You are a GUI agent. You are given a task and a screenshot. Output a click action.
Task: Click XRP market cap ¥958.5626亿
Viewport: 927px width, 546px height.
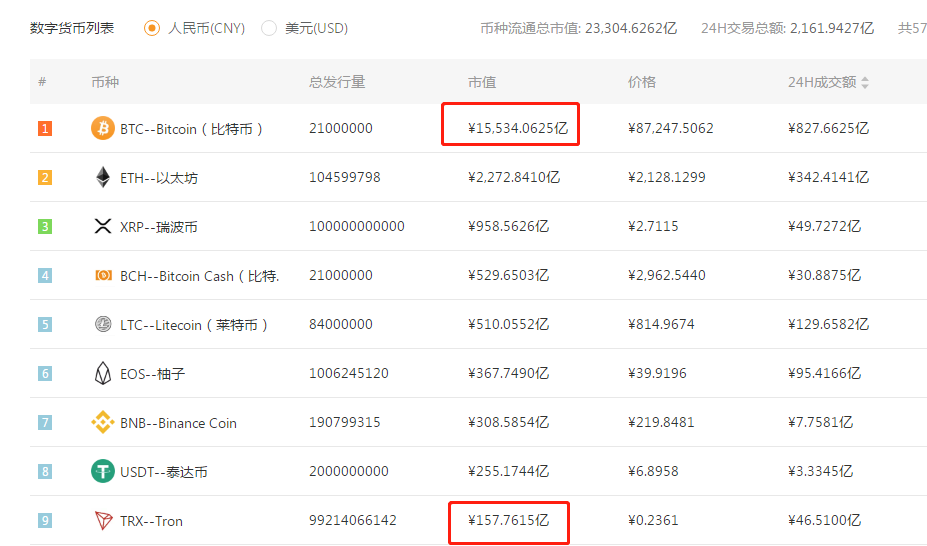(508, 226)
